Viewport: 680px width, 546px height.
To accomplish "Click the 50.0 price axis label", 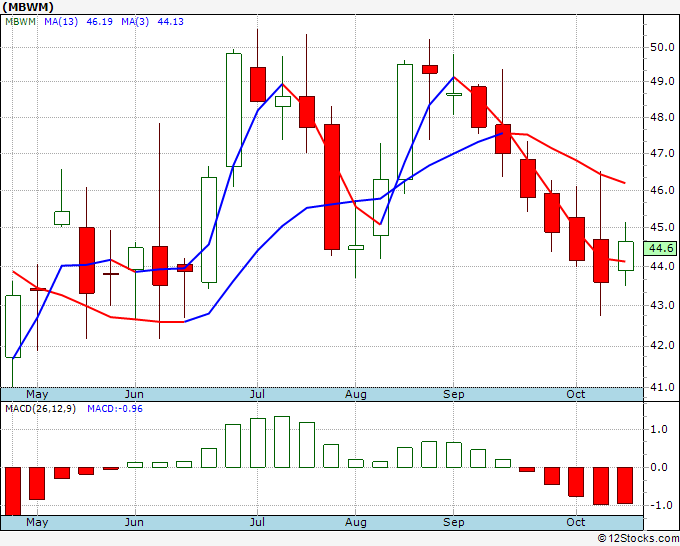I will 662,47.
